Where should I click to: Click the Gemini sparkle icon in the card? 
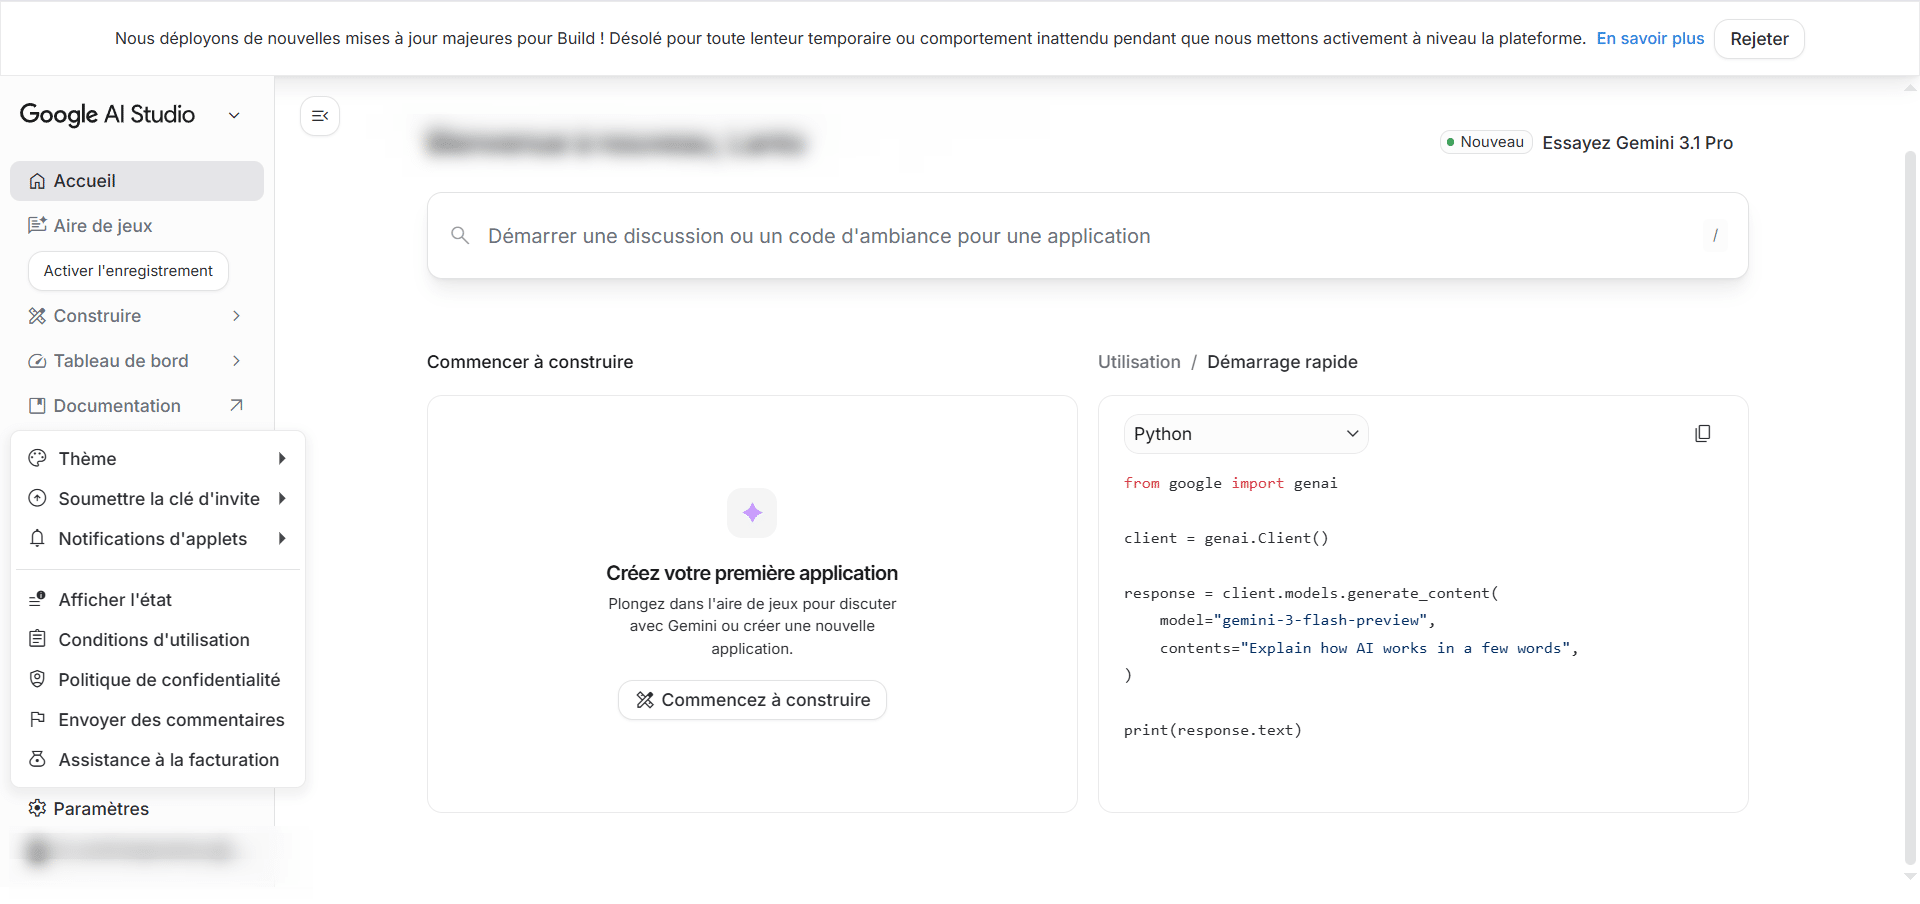(x=752, y=512)
